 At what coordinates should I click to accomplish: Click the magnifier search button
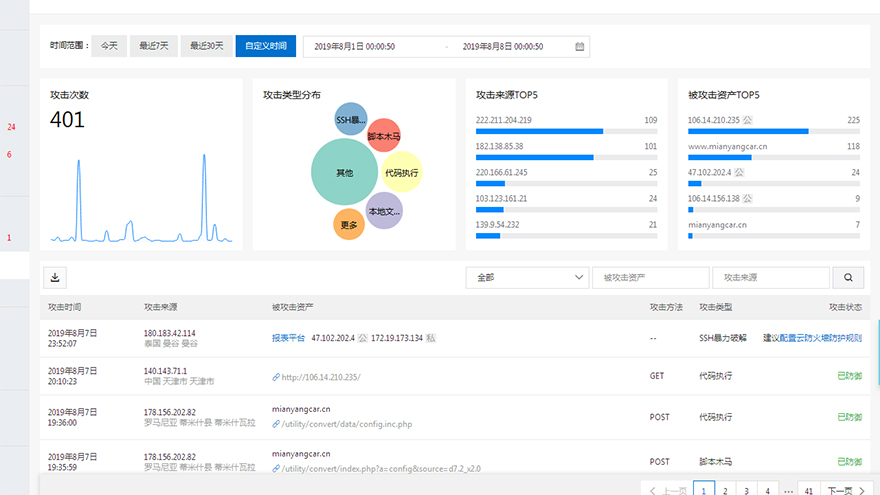click(848, 278)
